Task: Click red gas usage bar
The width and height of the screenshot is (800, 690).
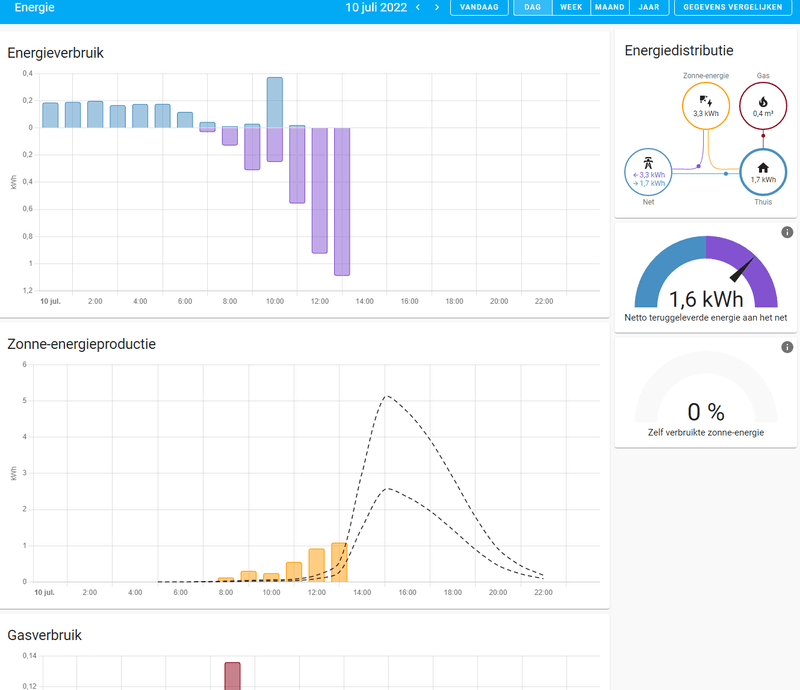Action: pyautogui.click(x=232, y=676)
